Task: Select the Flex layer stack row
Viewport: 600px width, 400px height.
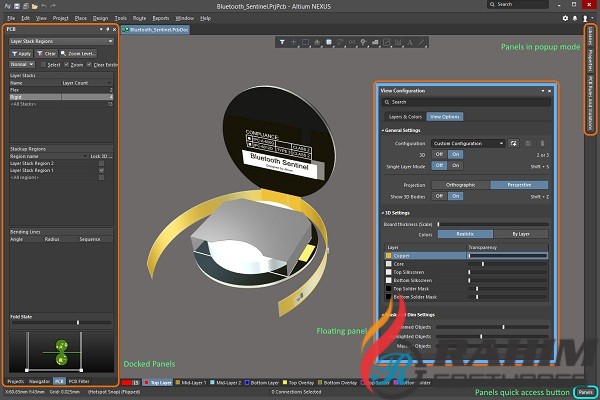Action: (61, 90)
